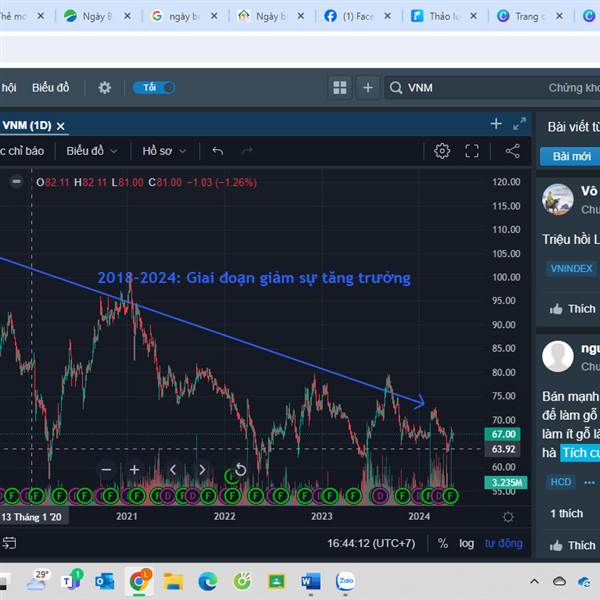Click the plus button beside the search box
Image resolution: width=600 pixels, height=600 pixels.
point(368,88)
